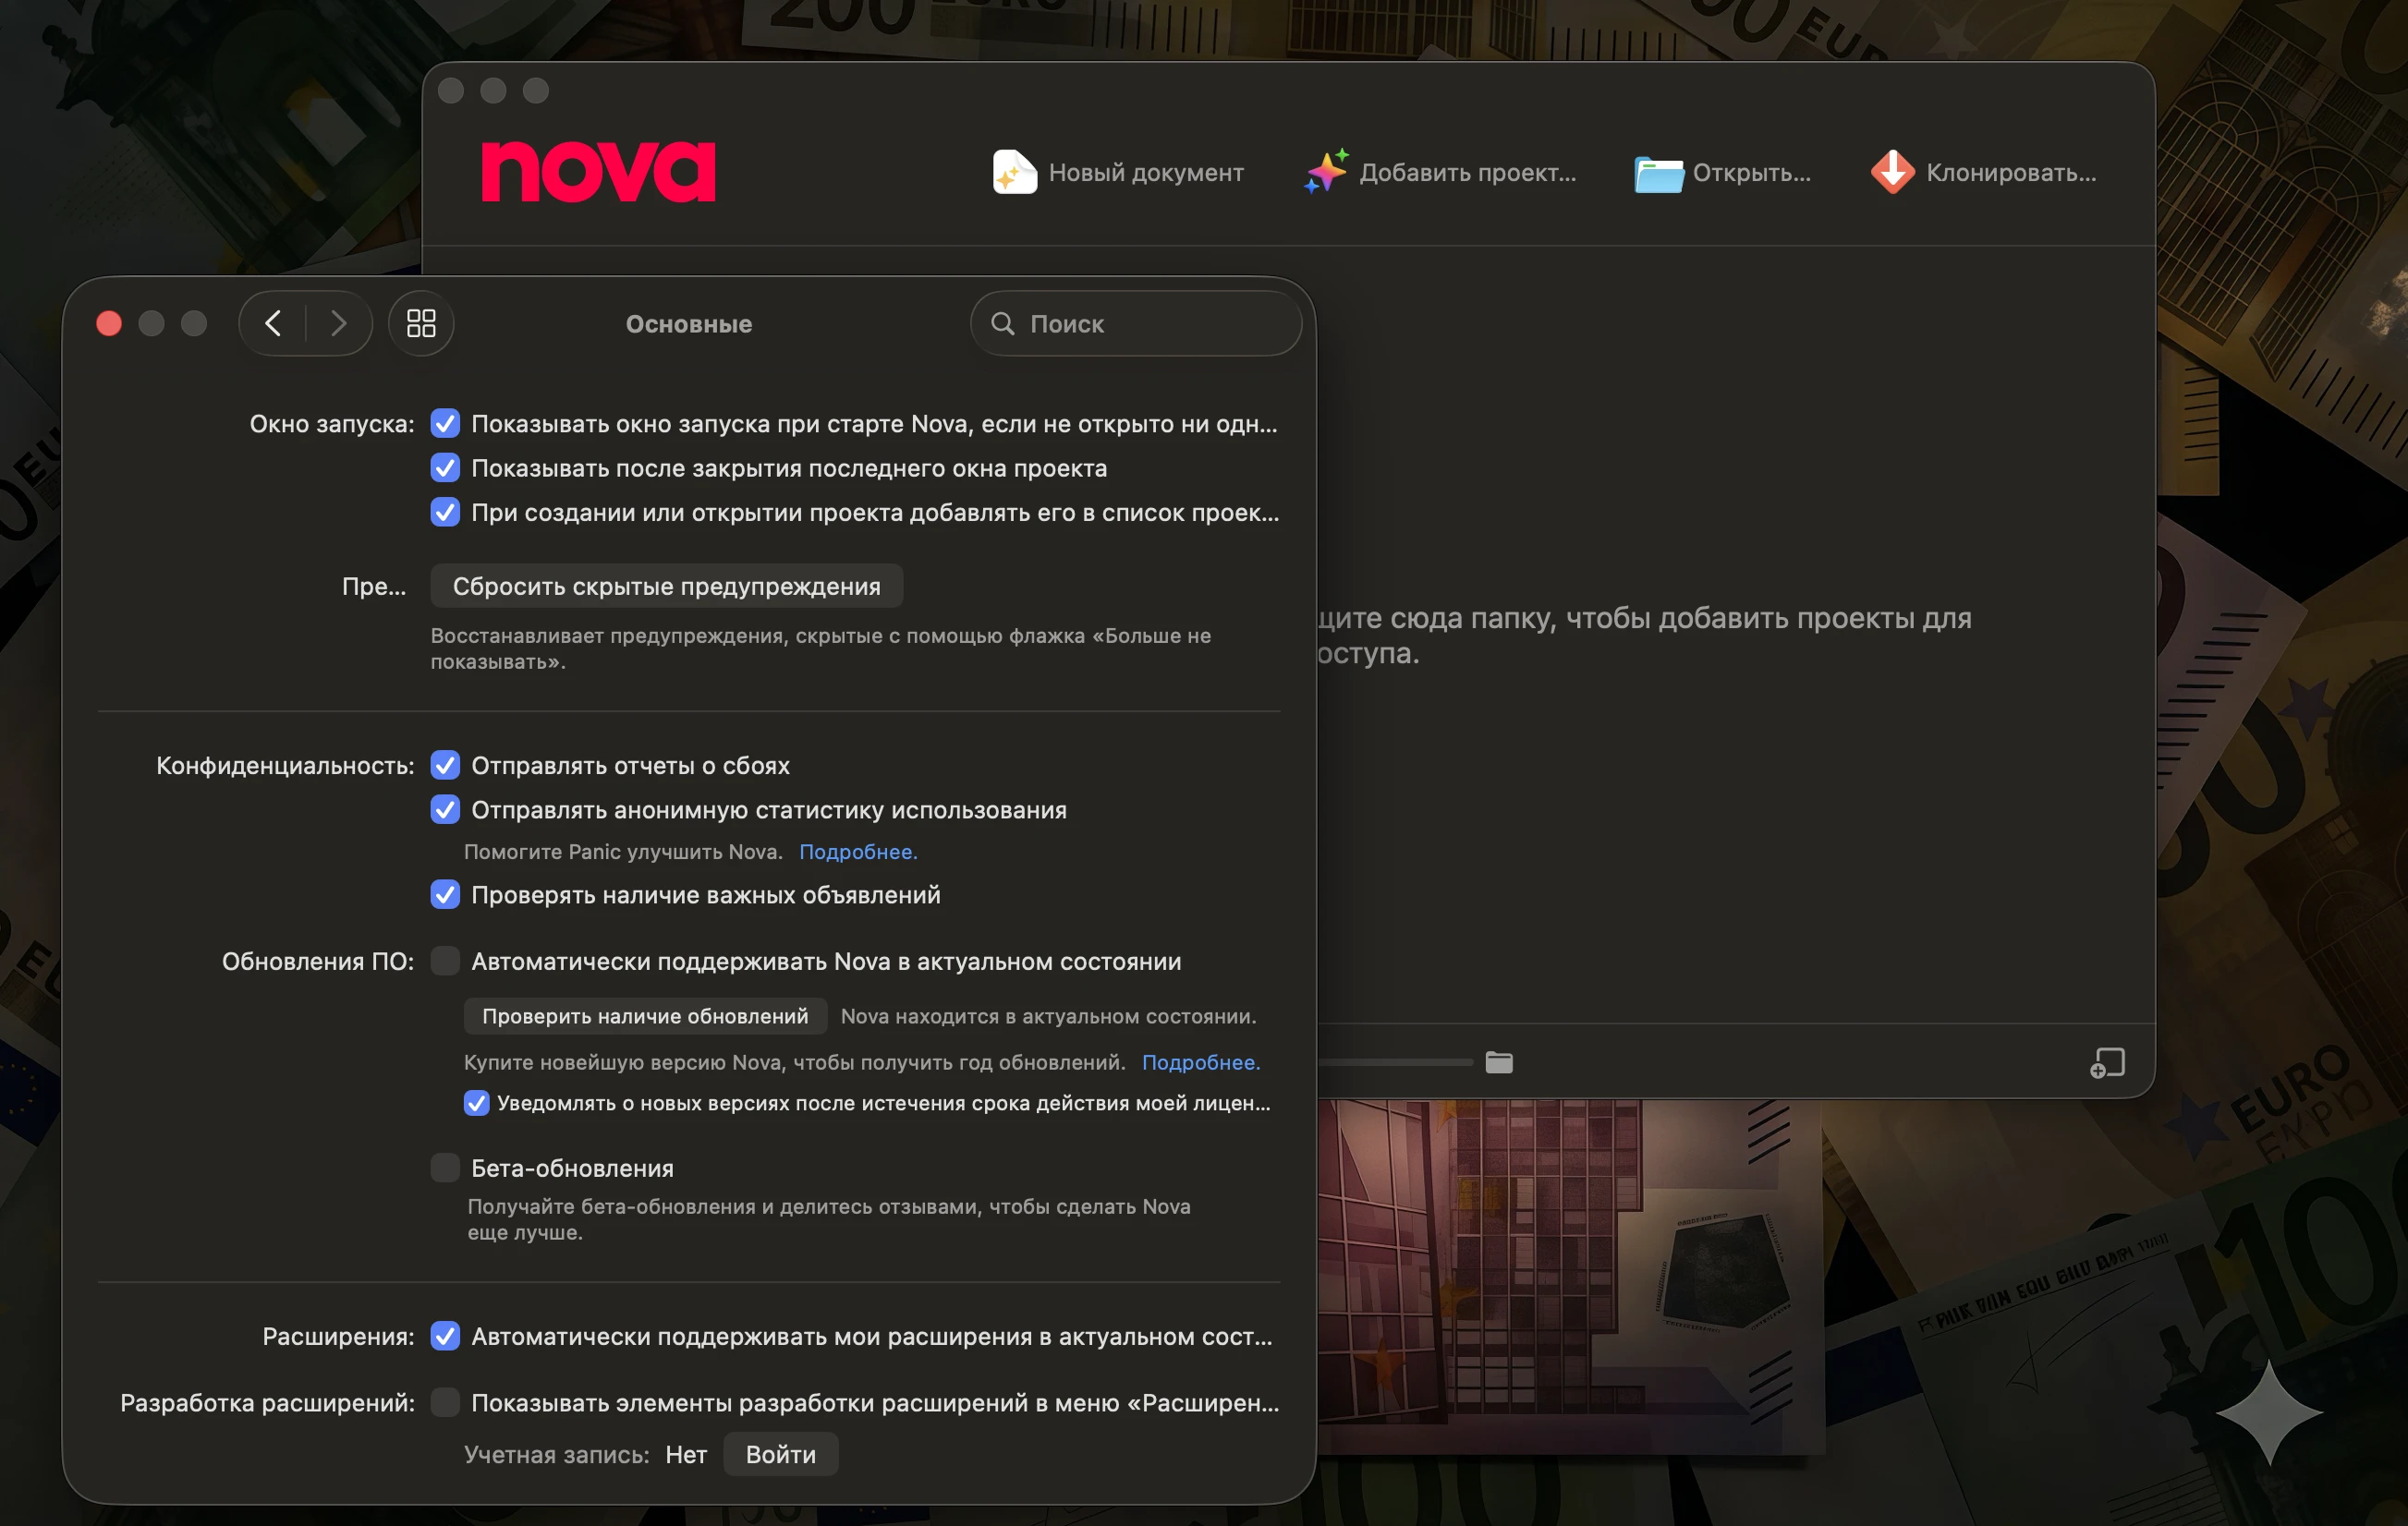Choose Добавить проект… in the launcher window

coord(1440,172)
